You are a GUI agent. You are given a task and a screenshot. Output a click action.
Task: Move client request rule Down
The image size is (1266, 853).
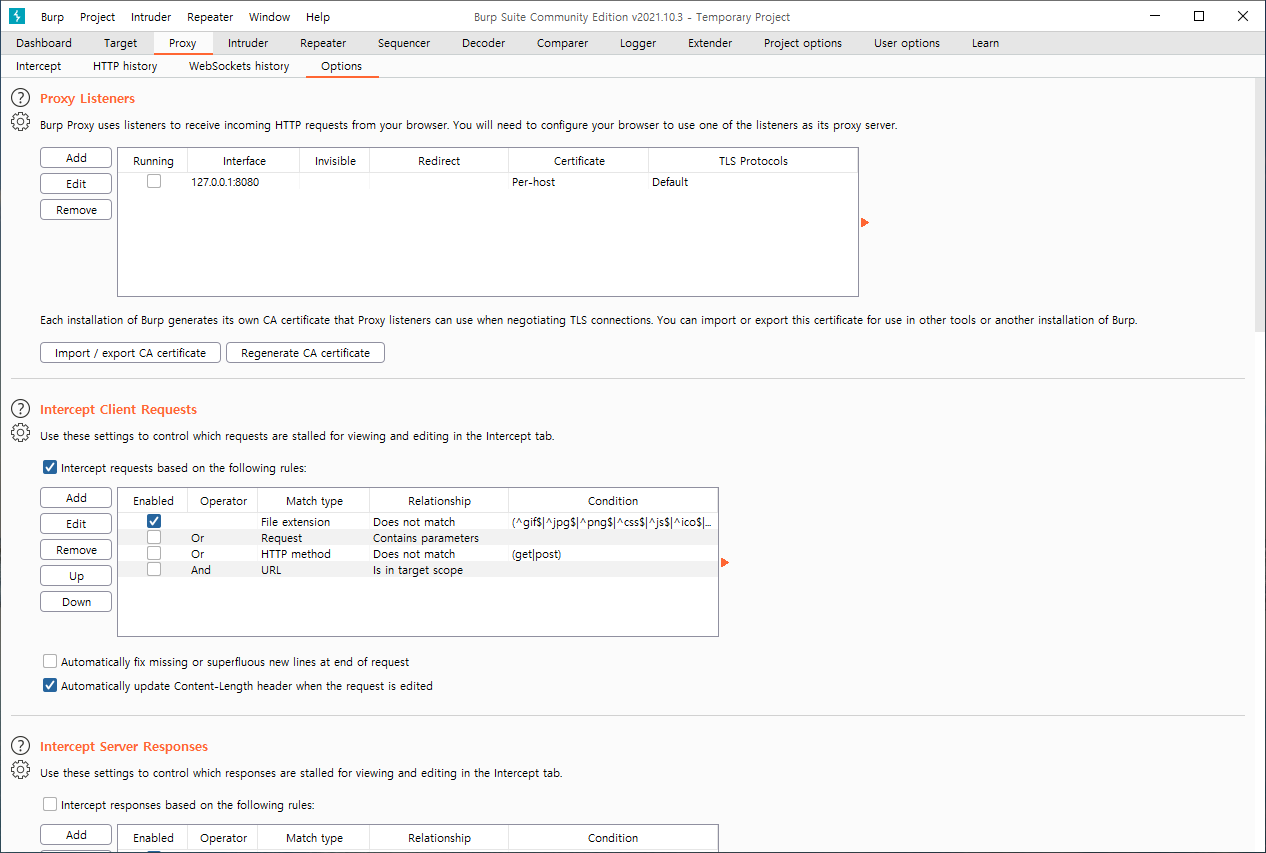pos(76,602)
